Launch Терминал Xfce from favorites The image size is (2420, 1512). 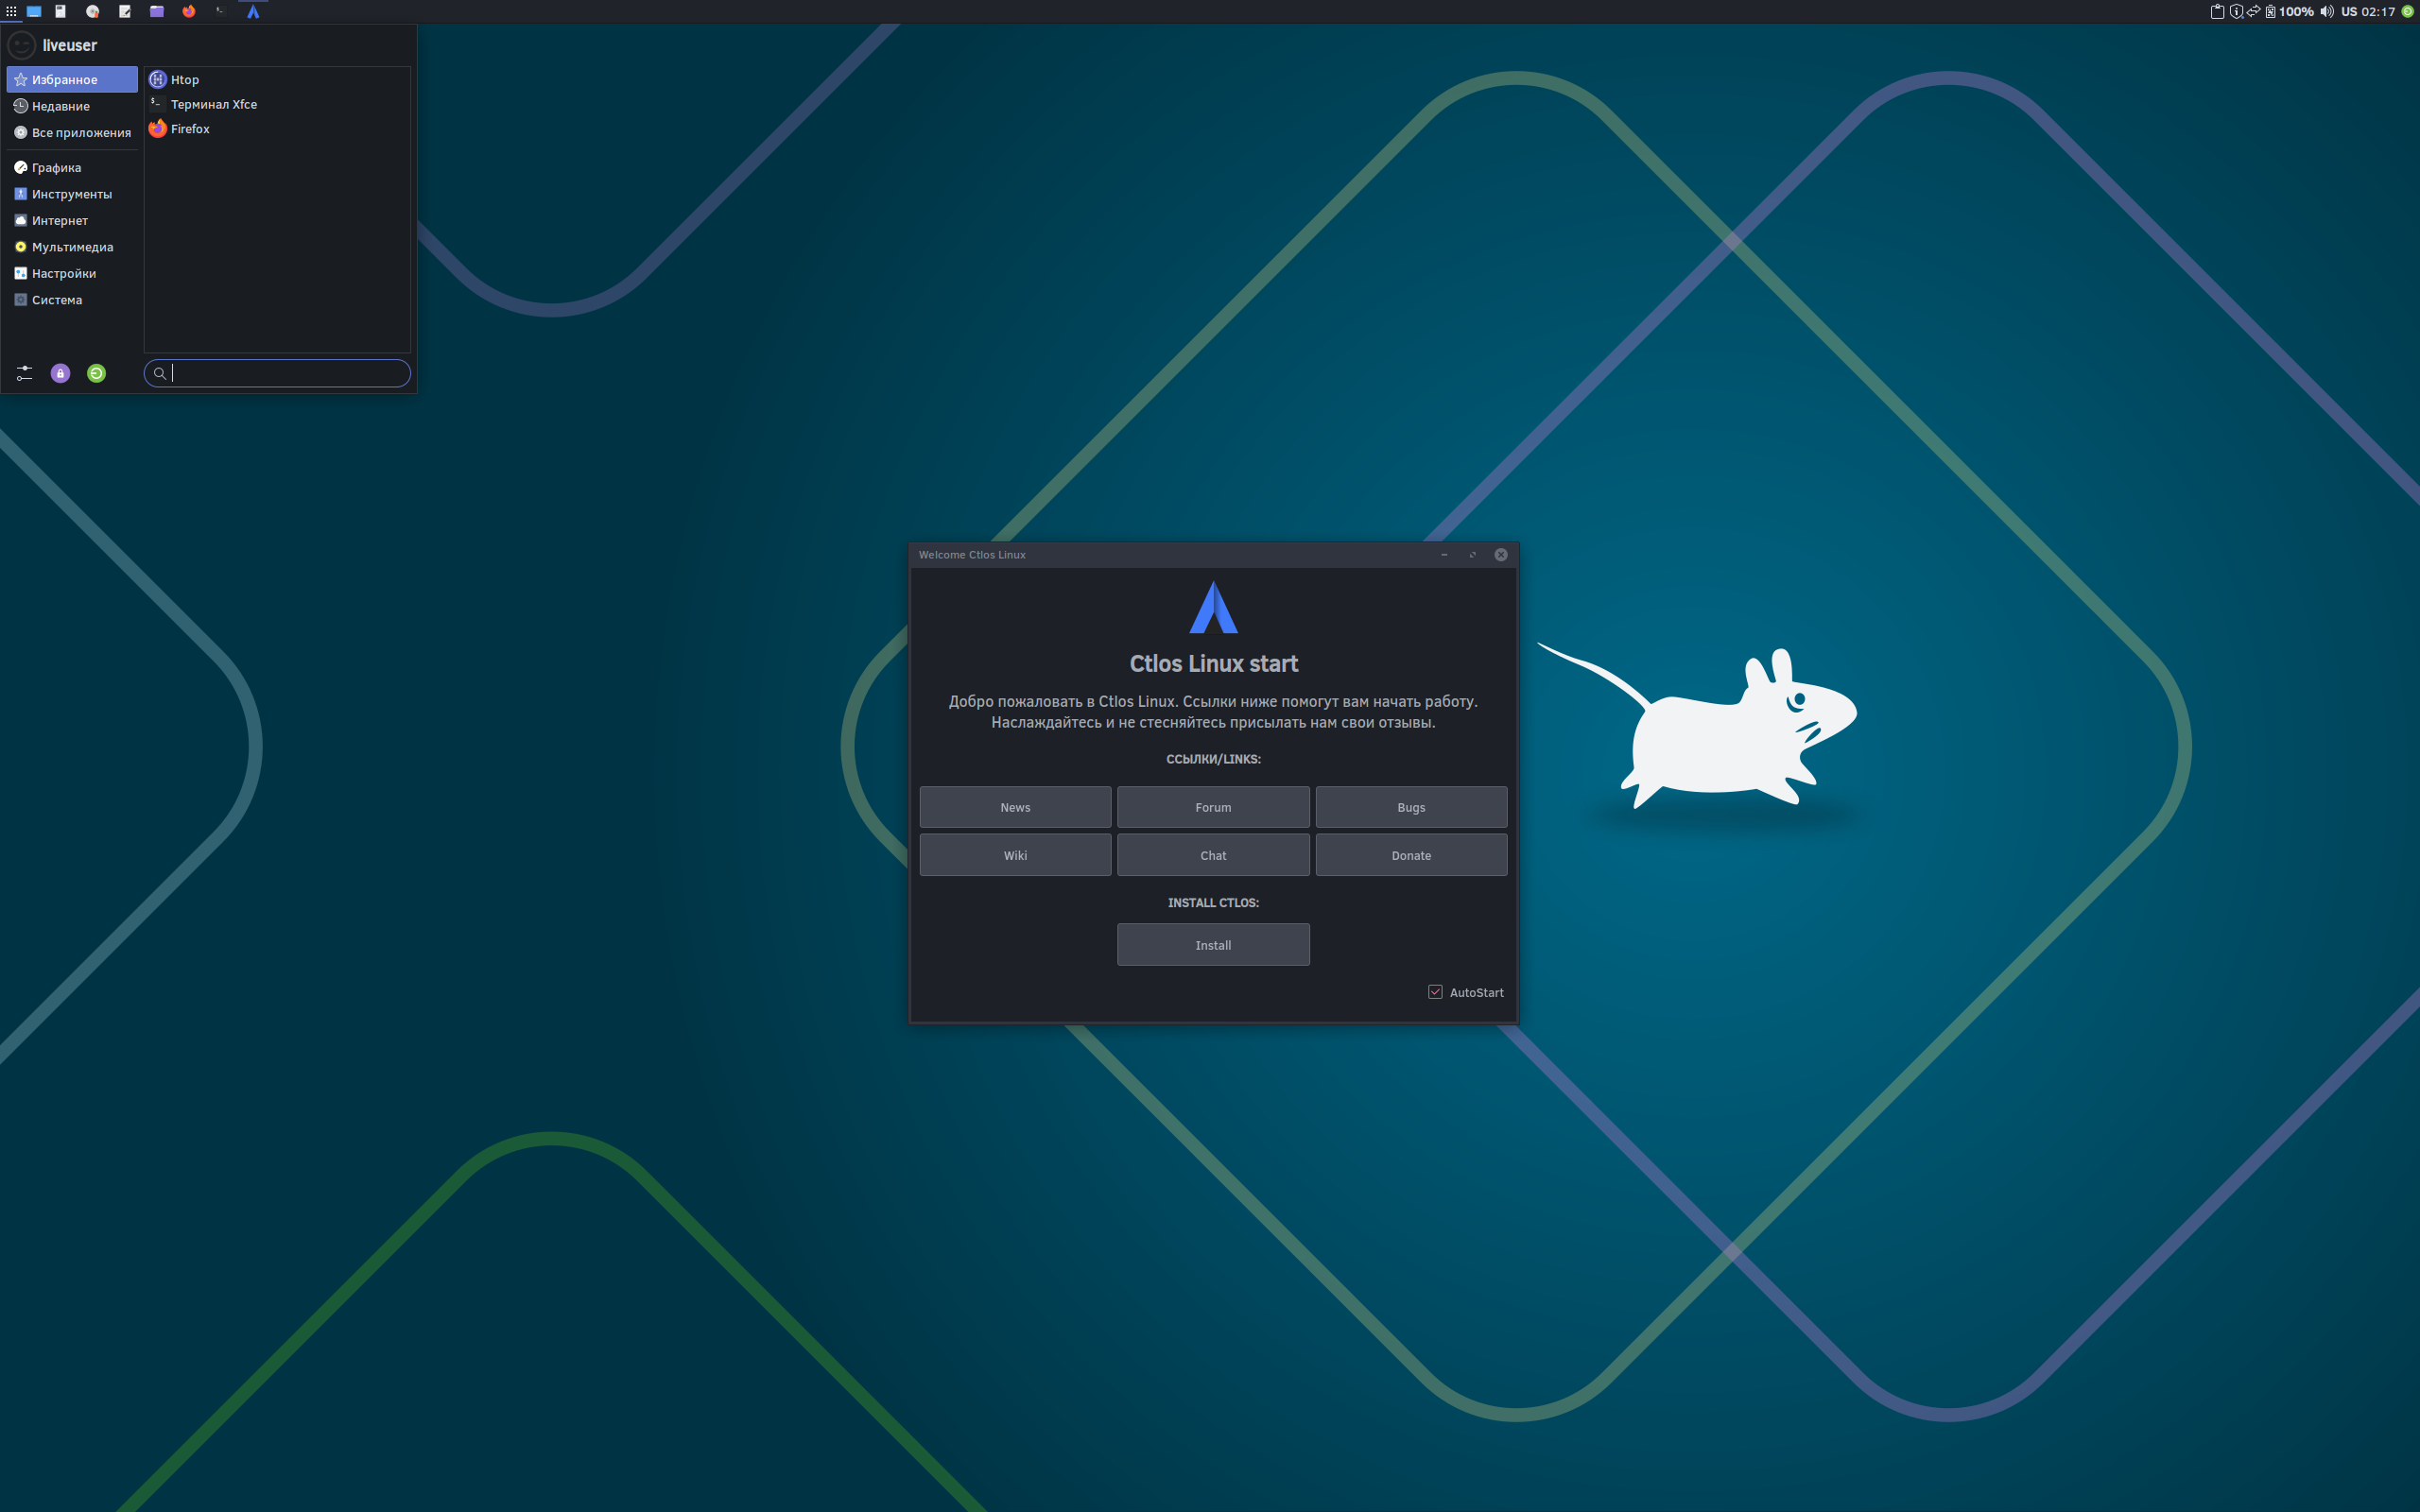277,104
